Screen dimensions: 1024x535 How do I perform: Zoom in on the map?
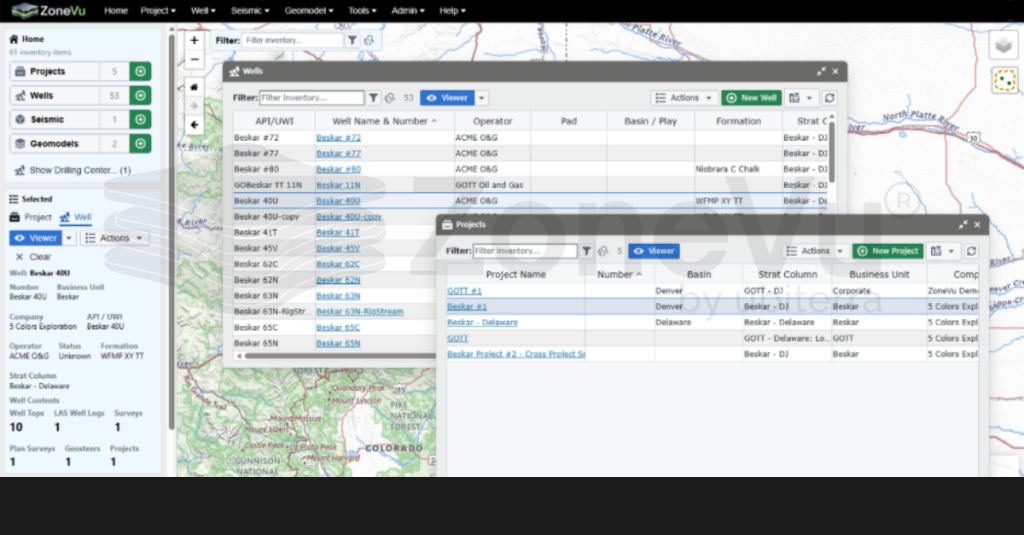tap(194, 41)
